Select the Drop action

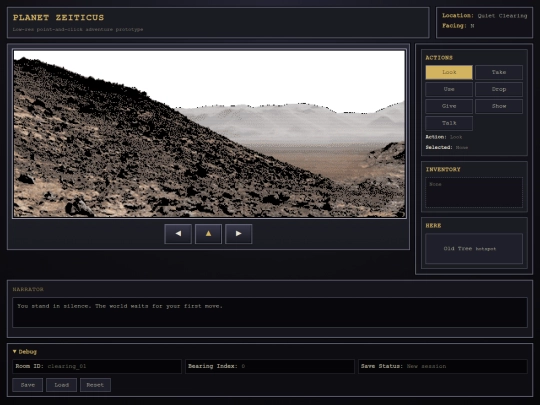click(499, 89)
